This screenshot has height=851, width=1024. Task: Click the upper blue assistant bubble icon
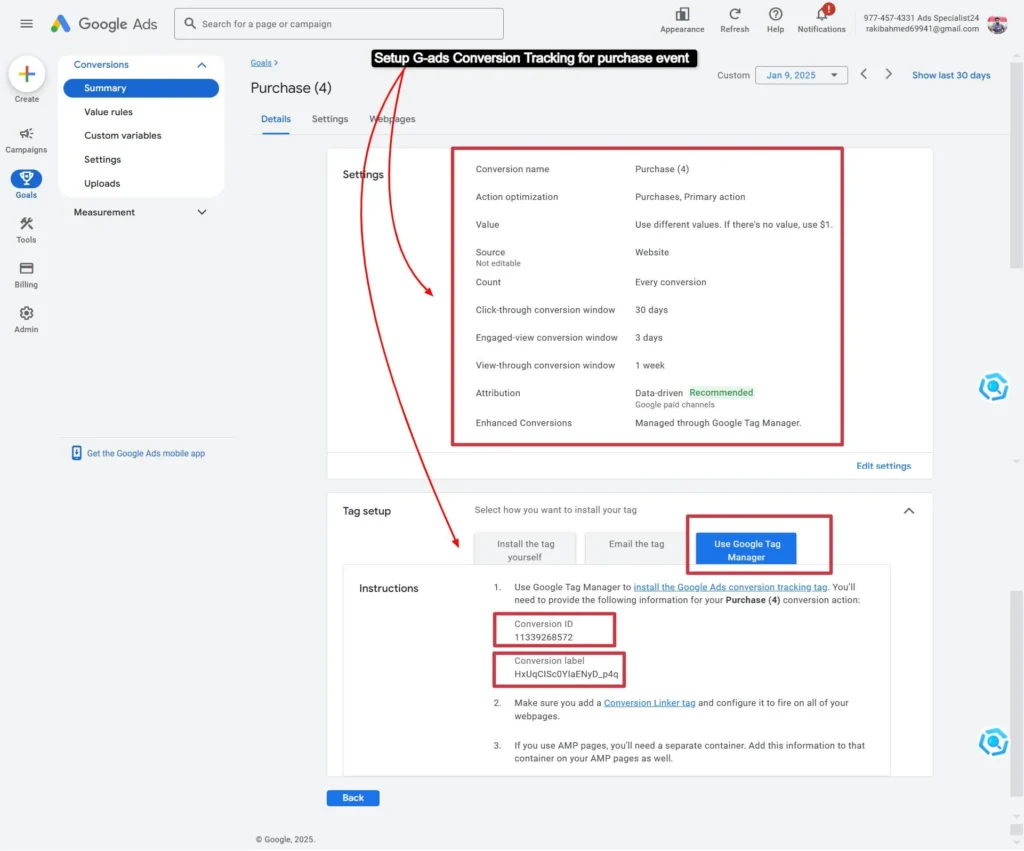(x=993, y=387)
